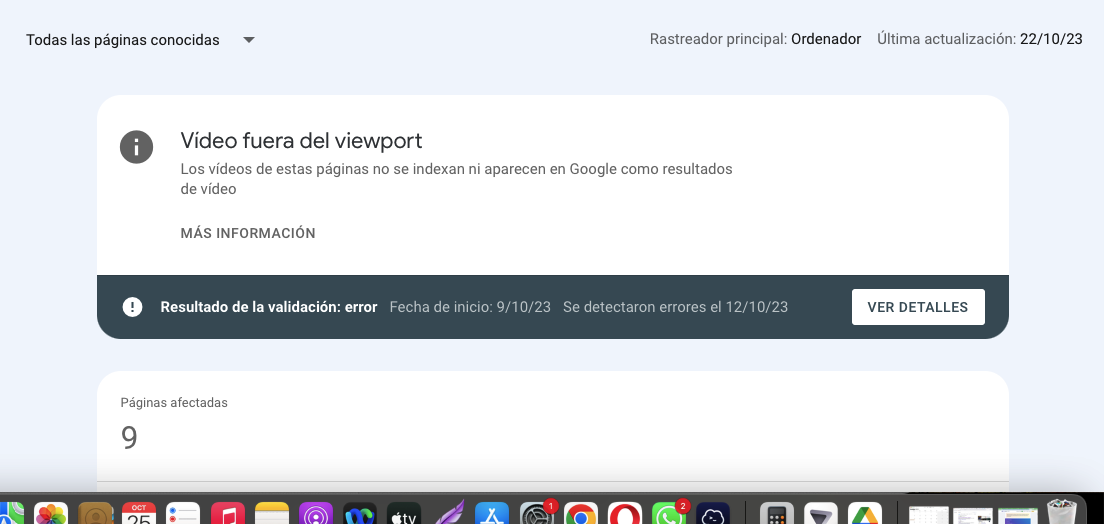Open System Settings from the dock
Image resolution: width=1104 pixels, height=524 pixels.
tap(537, 513)
